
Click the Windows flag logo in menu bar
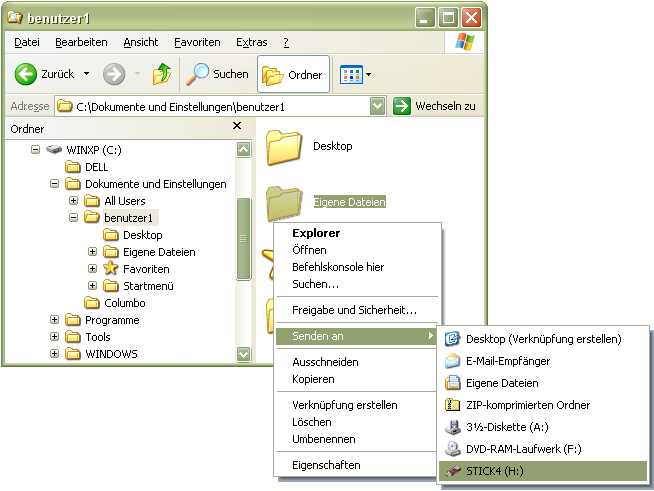[x=465, y=42]
